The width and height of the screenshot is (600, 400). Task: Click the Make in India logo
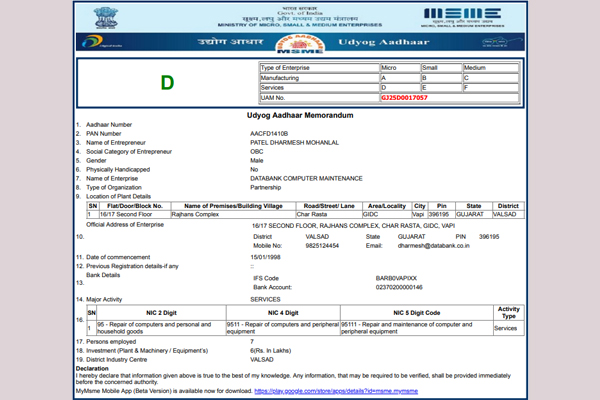click(501, 42)
